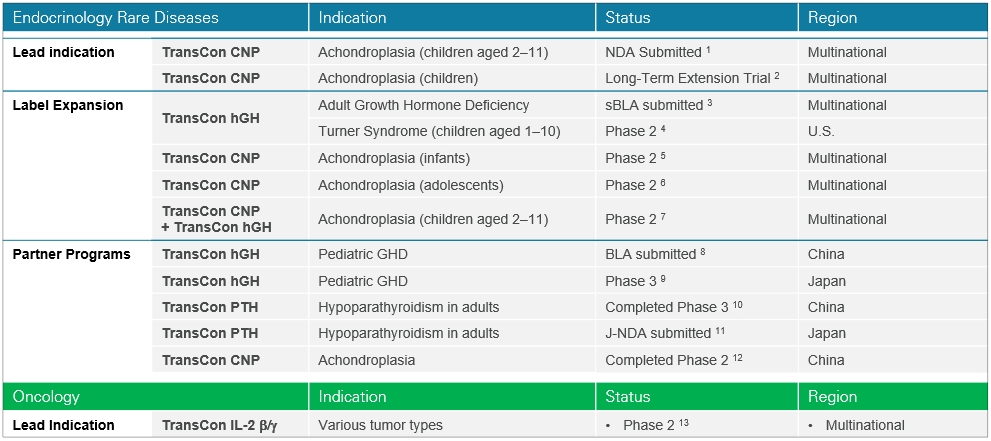The width and height of the screenshot is (991, 441).
Task: Click the U.S. region cell
Action: point(821,132)
